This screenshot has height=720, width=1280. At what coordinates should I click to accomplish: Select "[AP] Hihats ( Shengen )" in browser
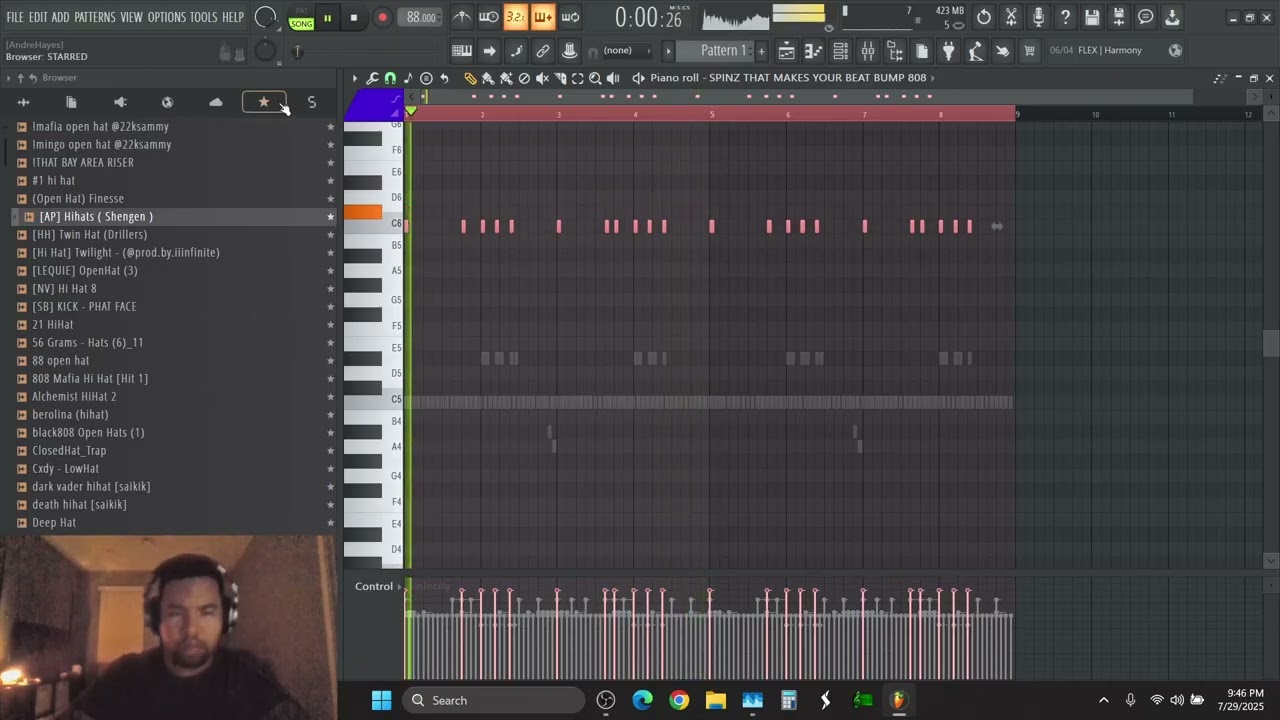pyautogui.click(x=169, y=217)
